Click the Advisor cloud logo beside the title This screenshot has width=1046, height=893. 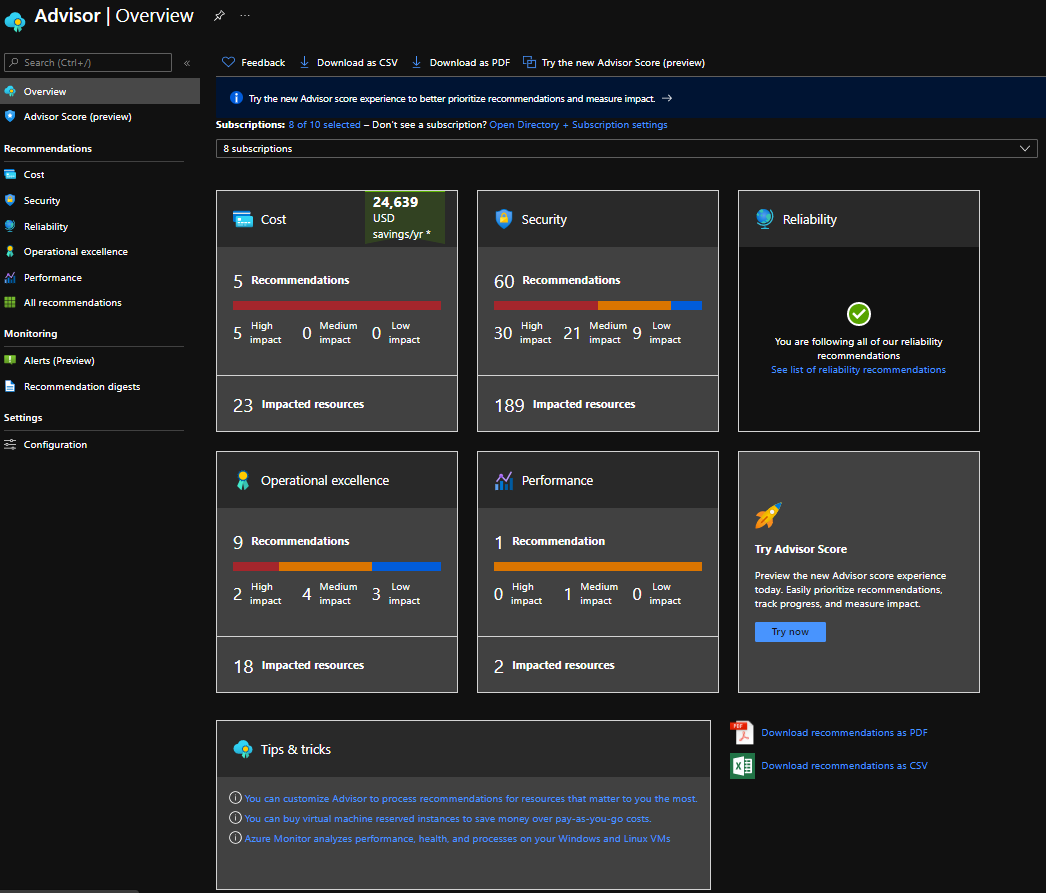[x=15, y=21]
